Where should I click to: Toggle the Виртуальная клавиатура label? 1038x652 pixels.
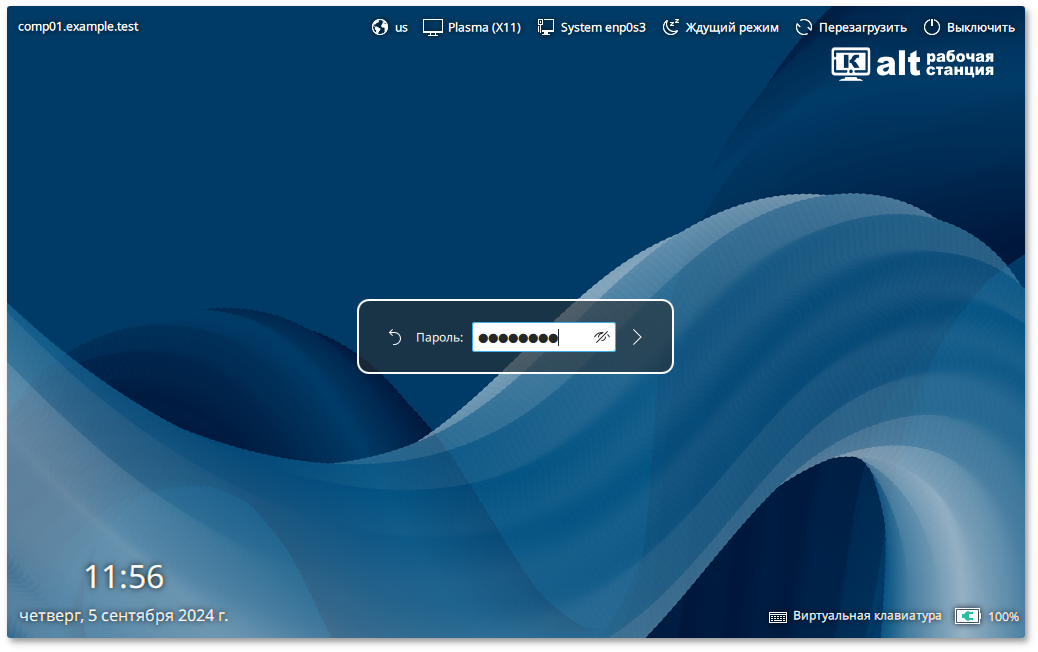tap(867, 616)
